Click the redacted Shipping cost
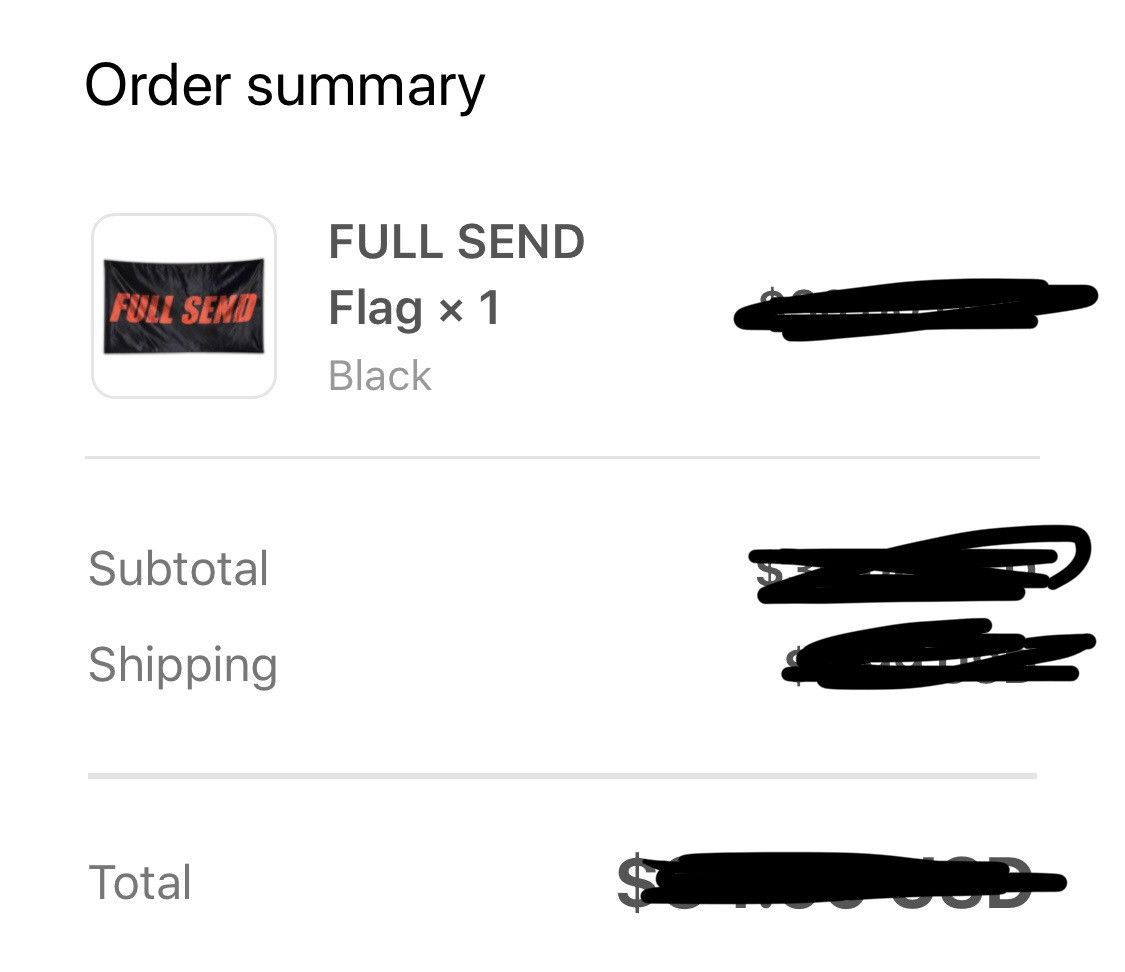 (x=930, y=660)
